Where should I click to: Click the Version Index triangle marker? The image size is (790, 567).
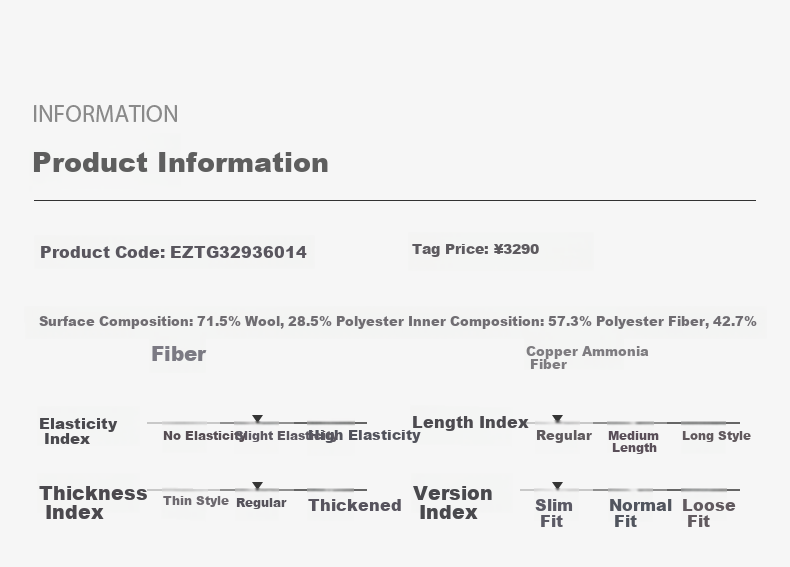tap(557, 486)
